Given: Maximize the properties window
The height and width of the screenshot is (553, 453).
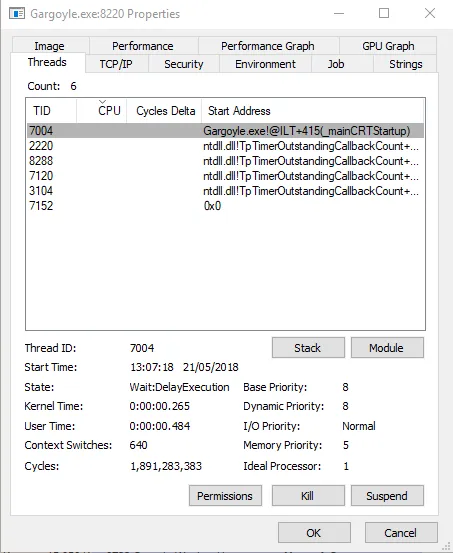Looking at the screenshot, I should [384, 14].
